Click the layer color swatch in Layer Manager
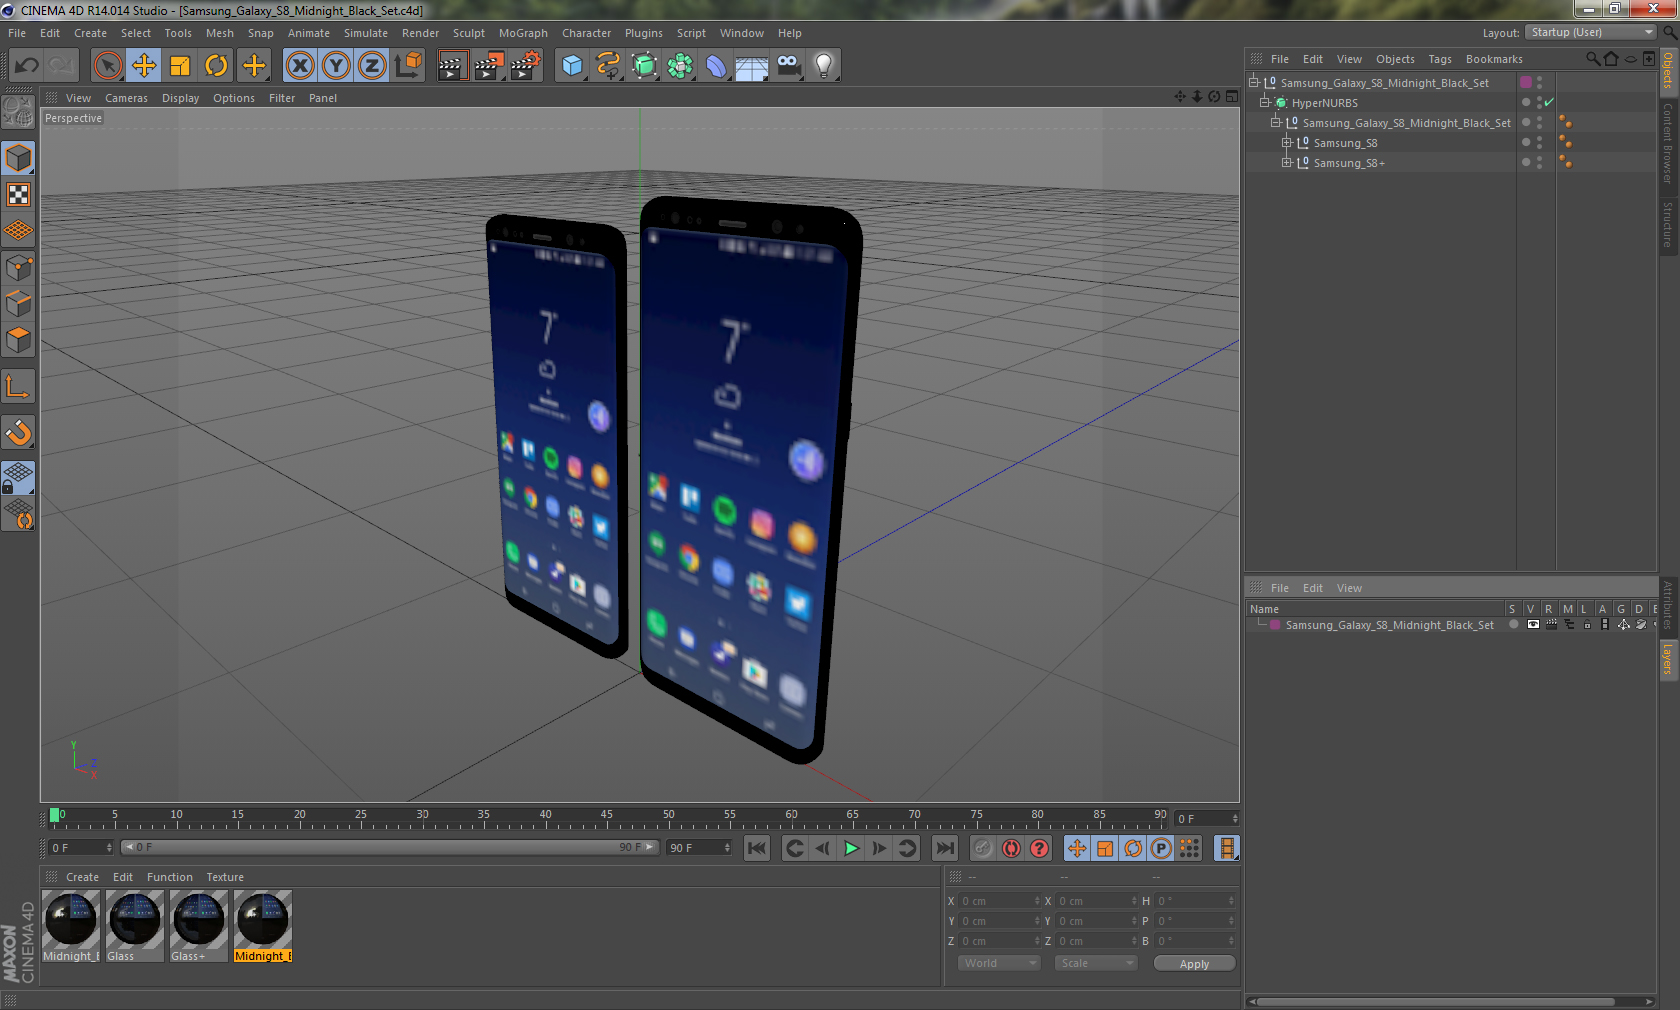This screenshot has width=1680, height=1010. [x=1275, y=624]
